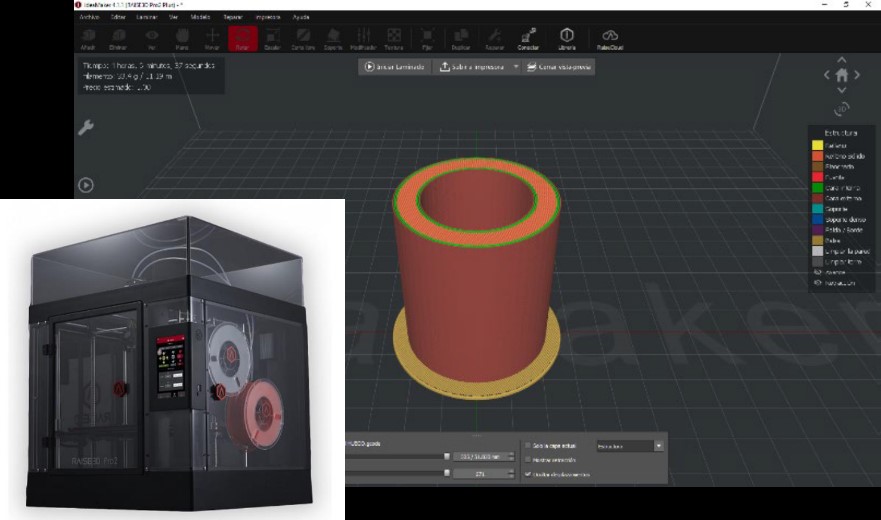Click the Falda / Borde purple swatch
881x520 pixels.
(818, 230)
